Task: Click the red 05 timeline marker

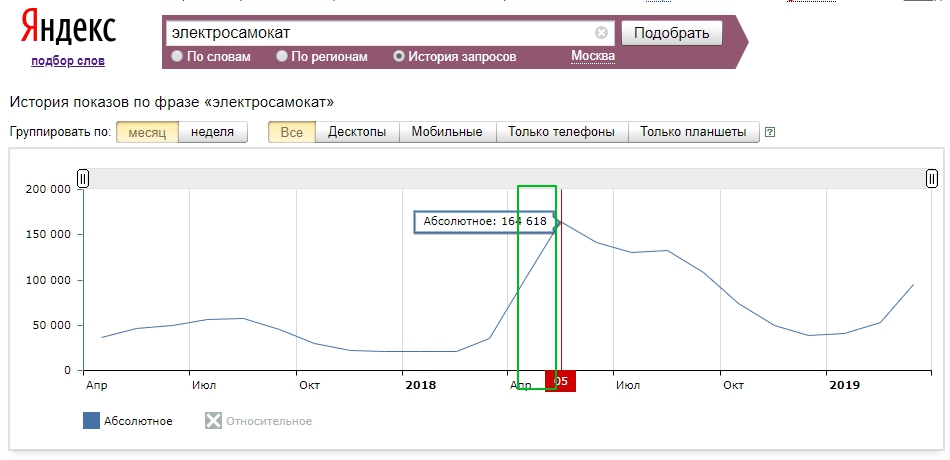Action: click(561, 381)
